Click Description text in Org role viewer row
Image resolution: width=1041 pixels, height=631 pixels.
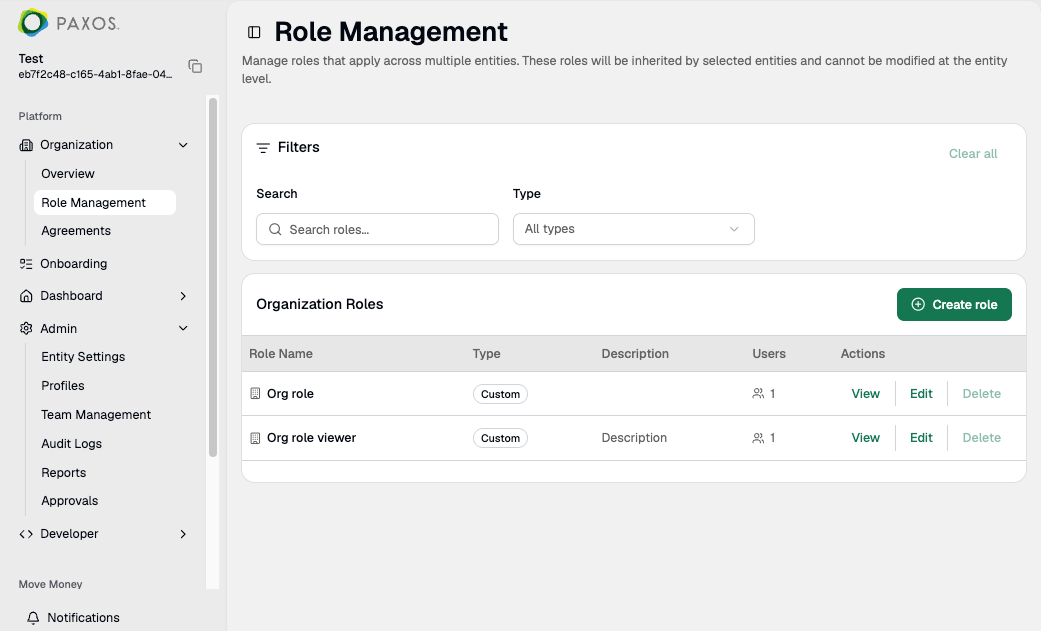click(x=634, y=438)
